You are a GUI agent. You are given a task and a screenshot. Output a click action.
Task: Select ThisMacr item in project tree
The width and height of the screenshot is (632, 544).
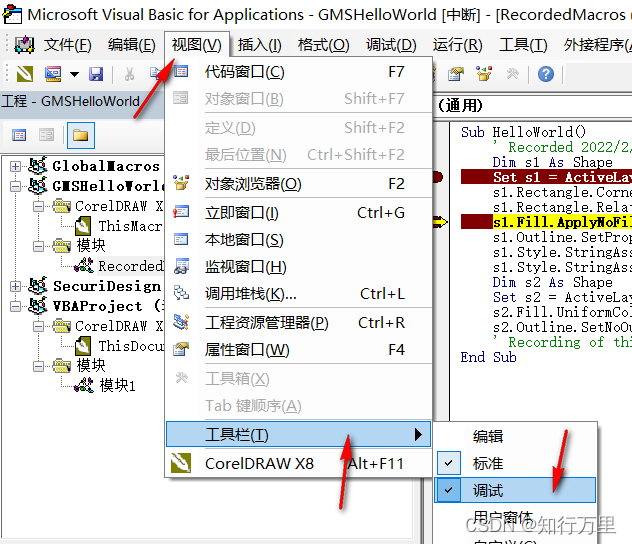click(130, 226)
